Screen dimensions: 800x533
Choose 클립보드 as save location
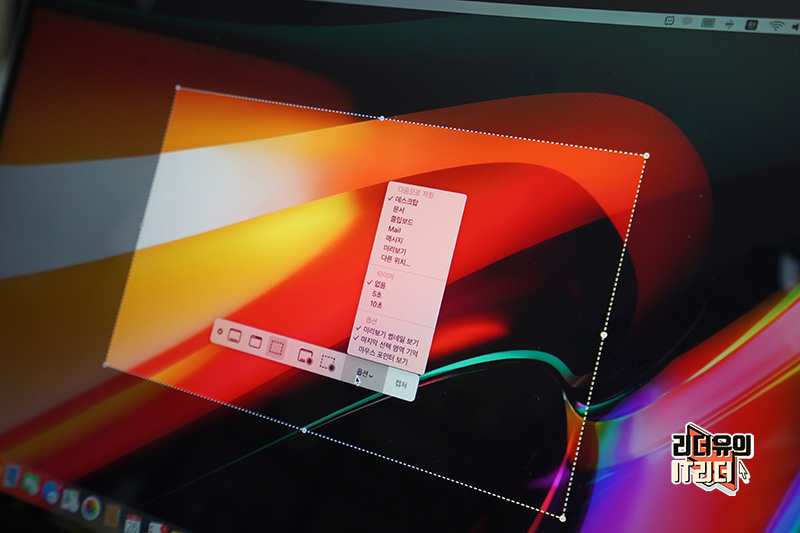402,221
